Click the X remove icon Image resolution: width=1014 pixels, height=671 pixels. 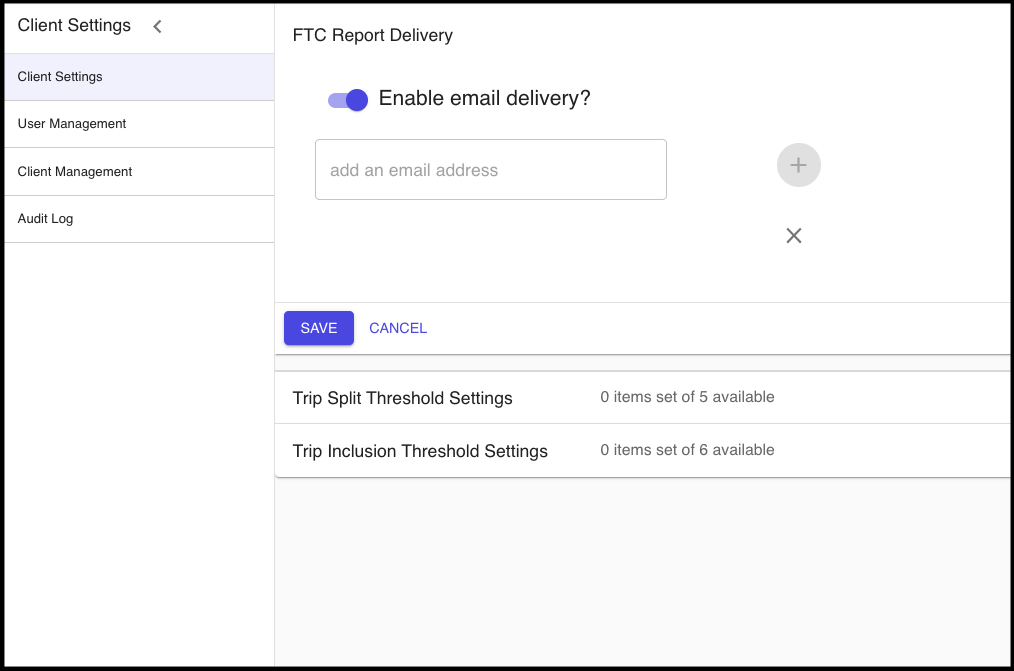point(794,236)
